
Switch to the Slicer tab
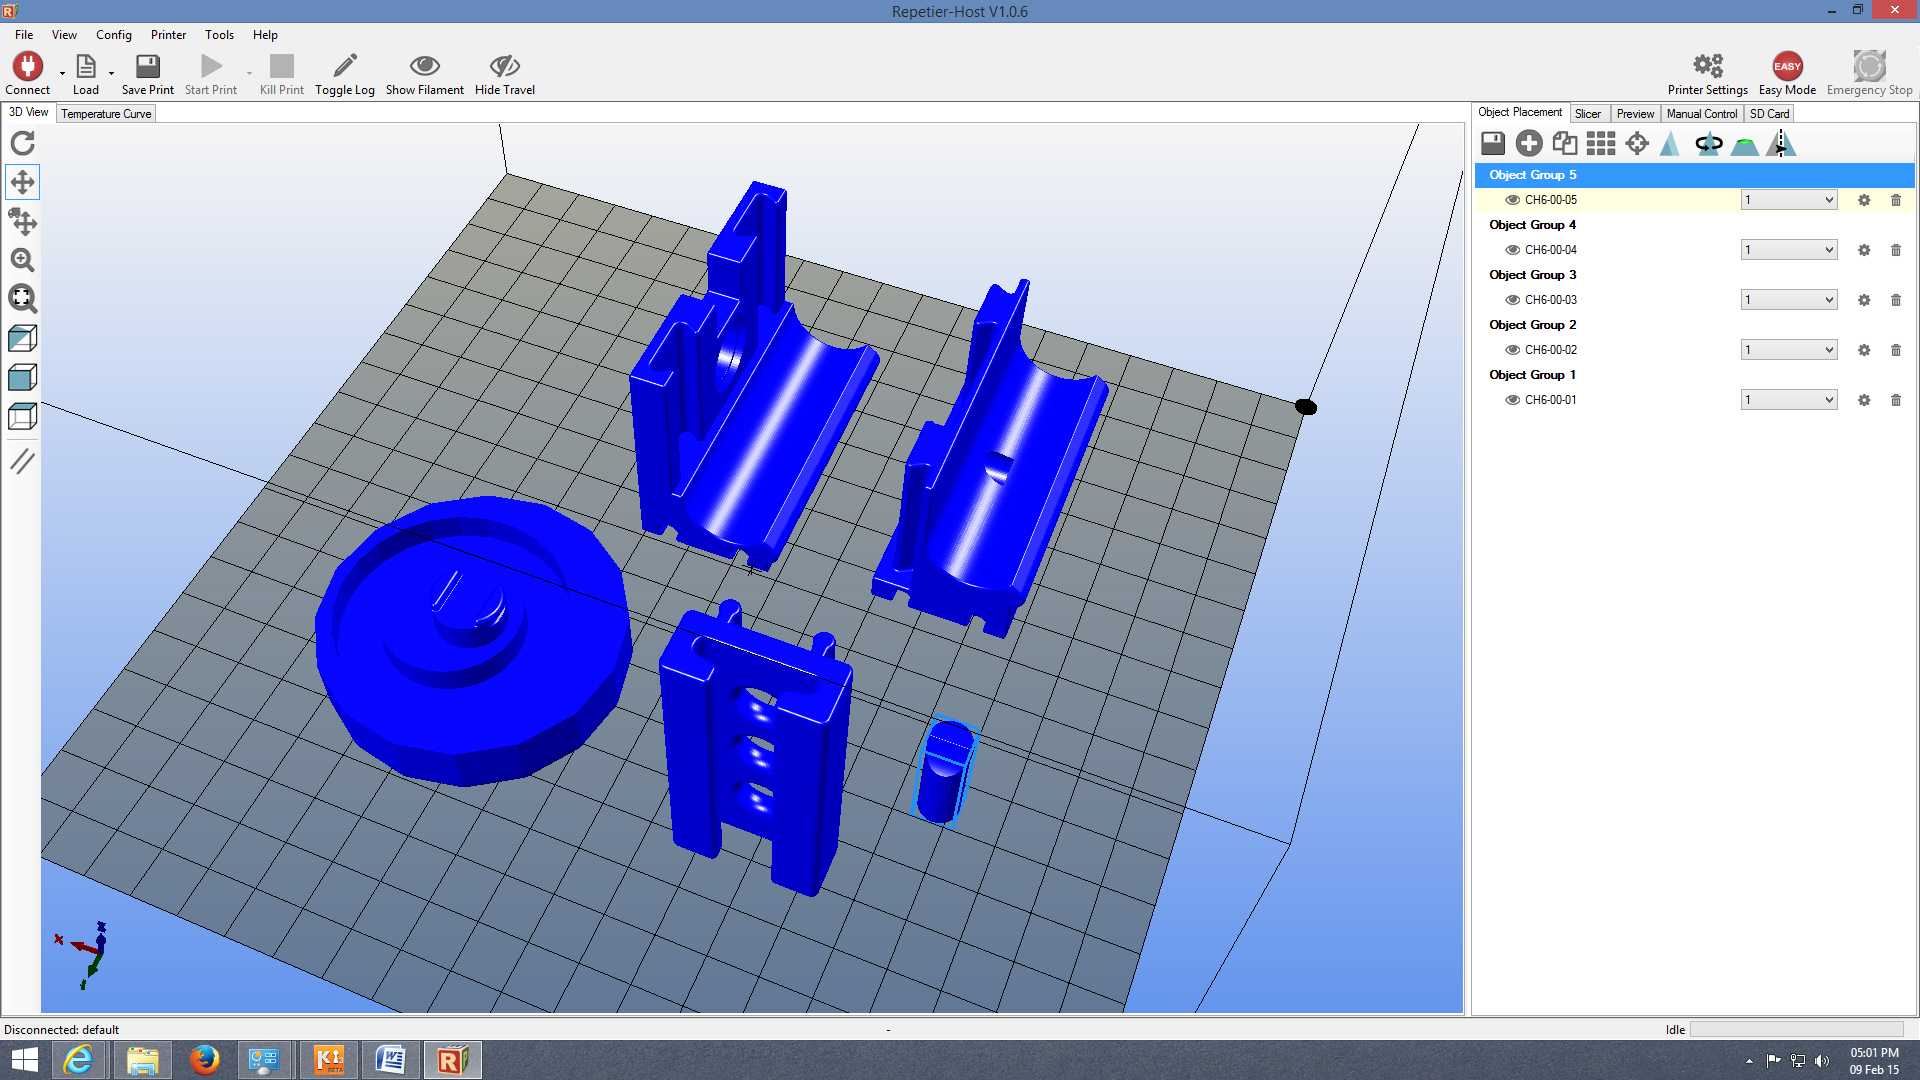click(1588, 114)
